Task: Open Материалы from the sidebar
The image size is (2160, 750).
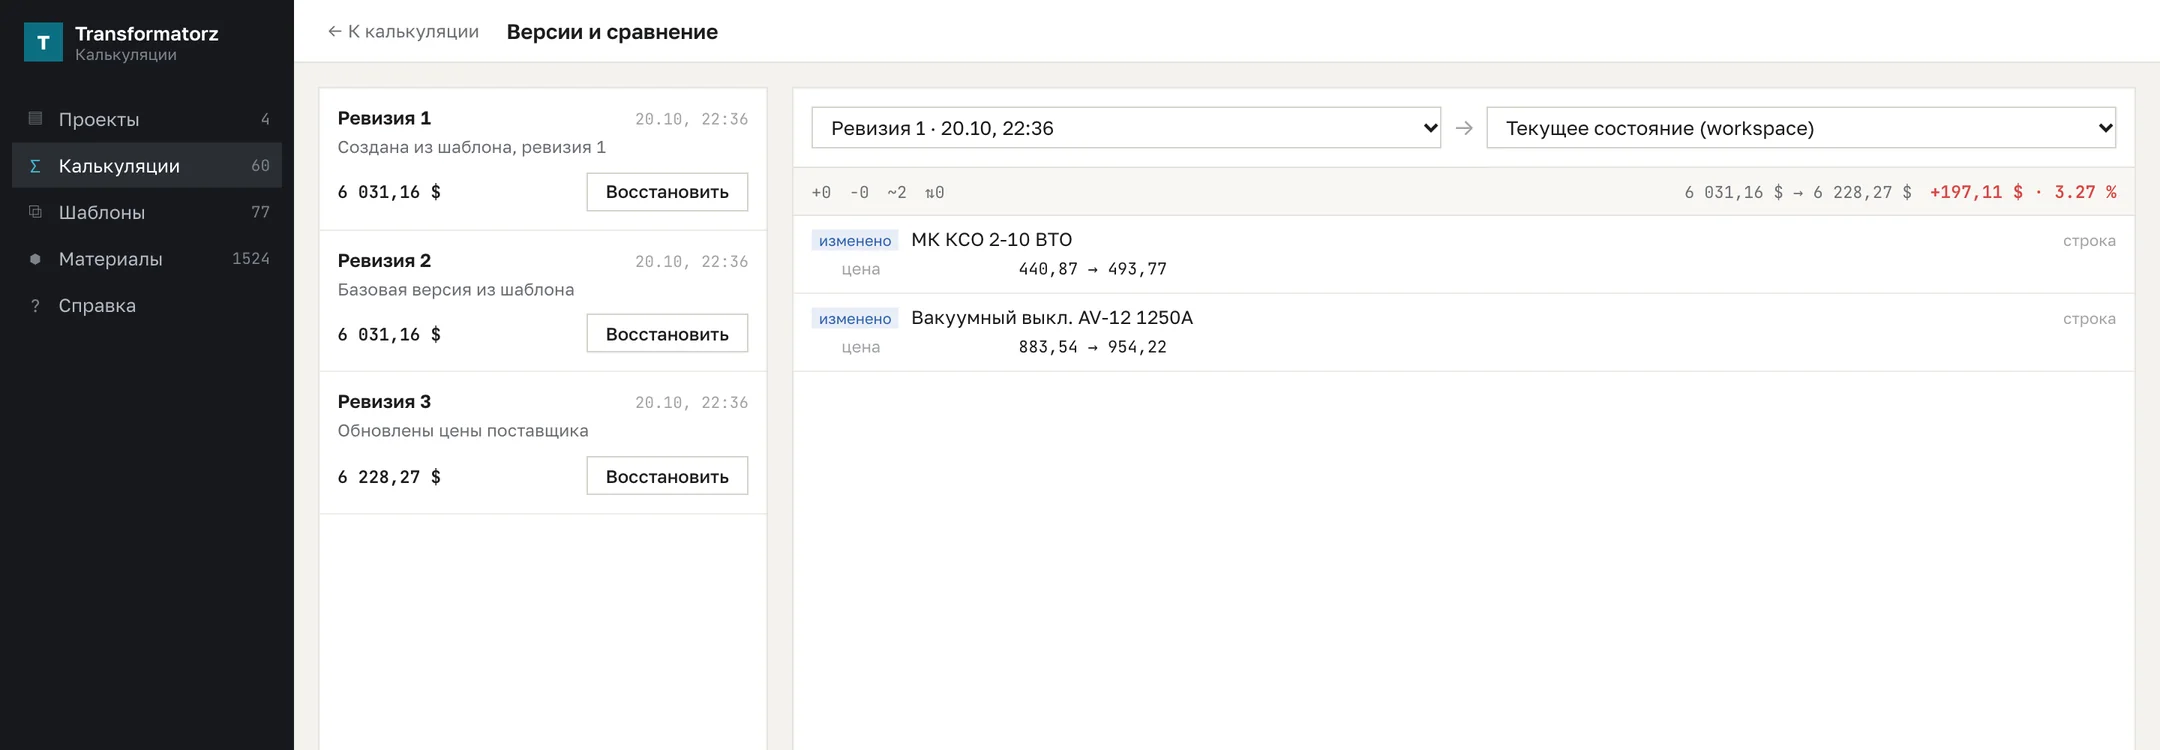Action: click(147, 259)
